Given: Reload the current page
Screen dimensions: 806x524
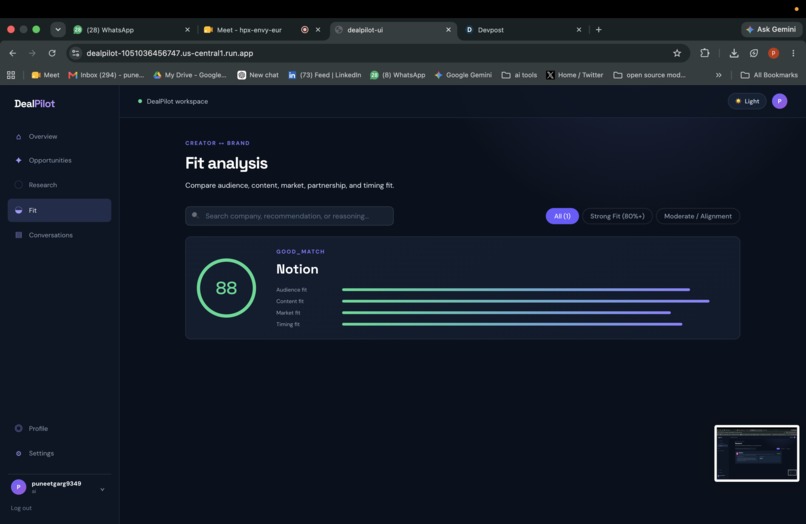Looking at the screenshot, I should click(x=52, y=53).
